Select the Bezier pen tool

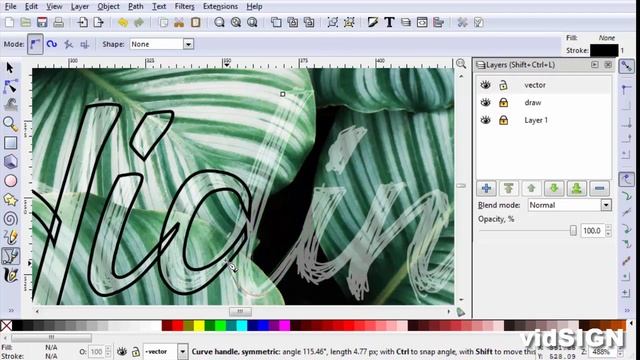pyautogui.click(x=10, y=256)
